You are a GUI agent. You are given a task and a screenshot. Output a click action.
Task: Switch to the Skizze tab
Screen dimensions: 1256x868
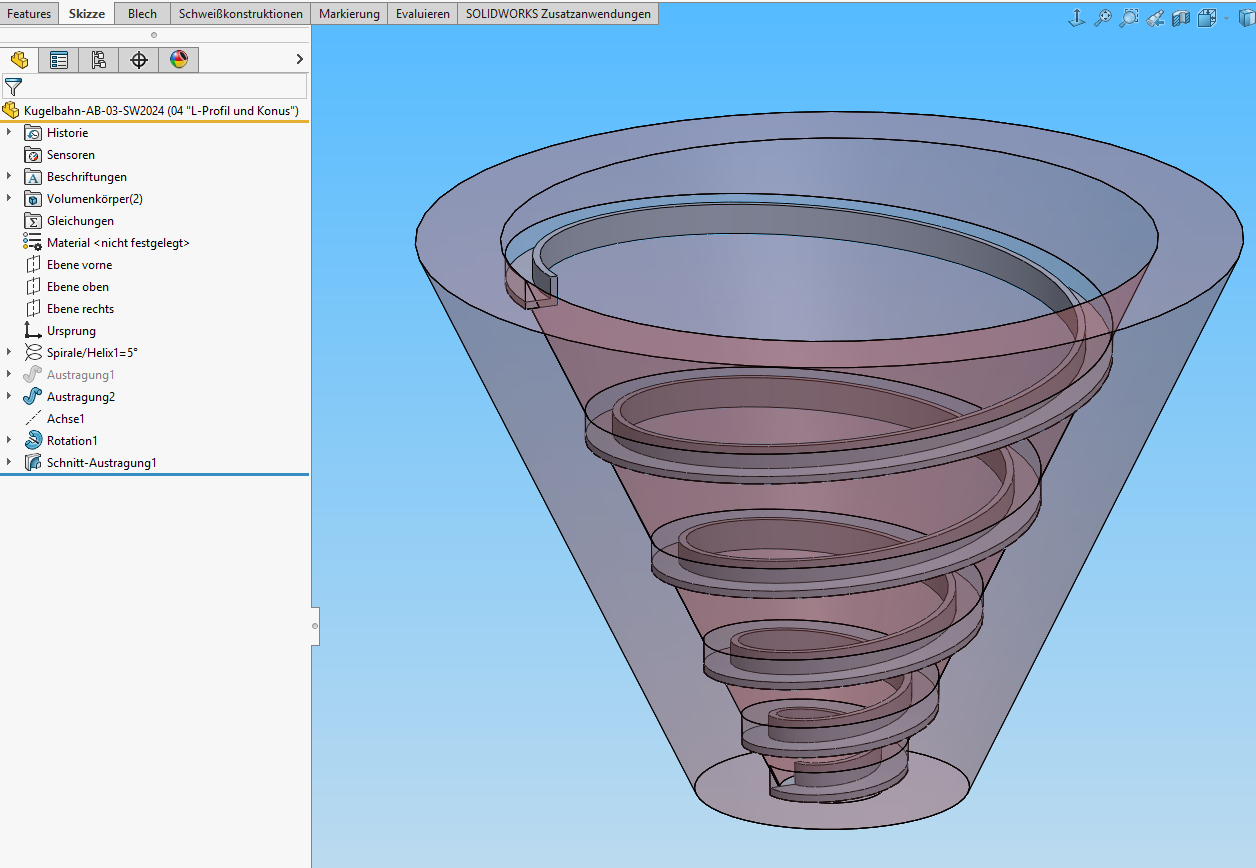(87, 14)
